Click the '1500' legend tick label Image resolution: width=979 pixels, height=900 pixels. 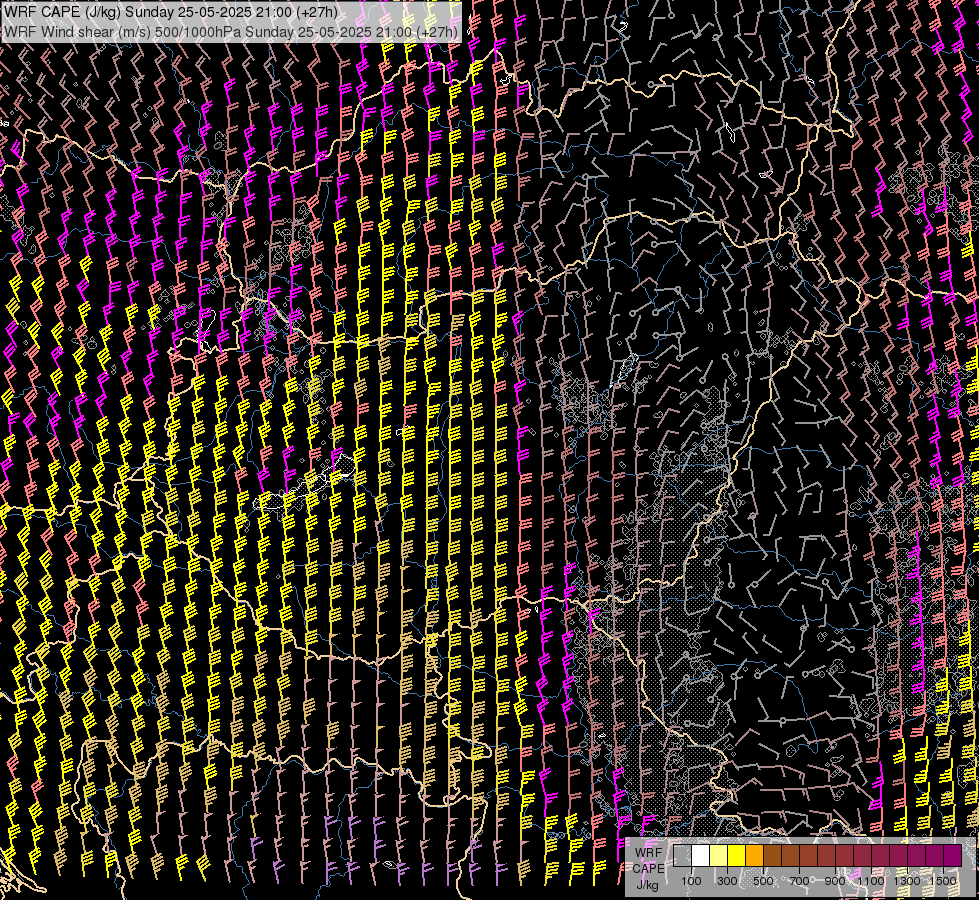(943, 881)
